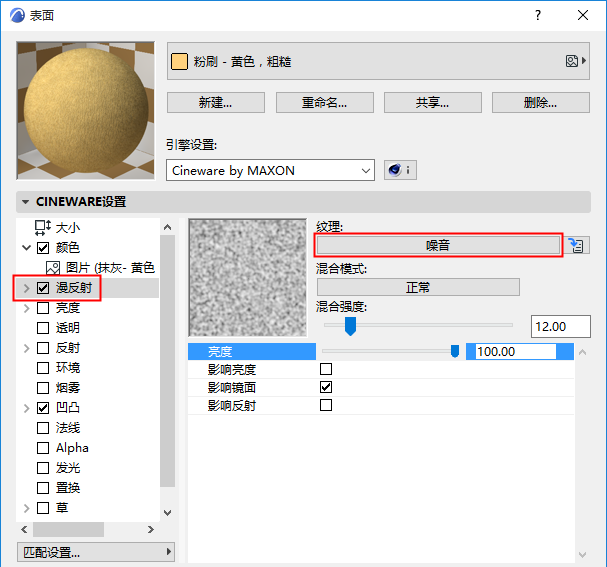Uncheck the 凹凸 bump checkbox
This screenshot has height=567, width=607.
(x=43, y=408)
